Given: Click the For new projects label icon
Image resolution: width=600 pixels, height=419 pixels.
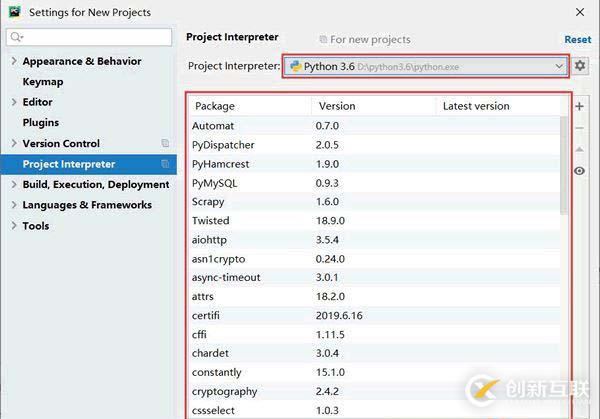Looking at the screenshot, I should click(x=323, y=39).
